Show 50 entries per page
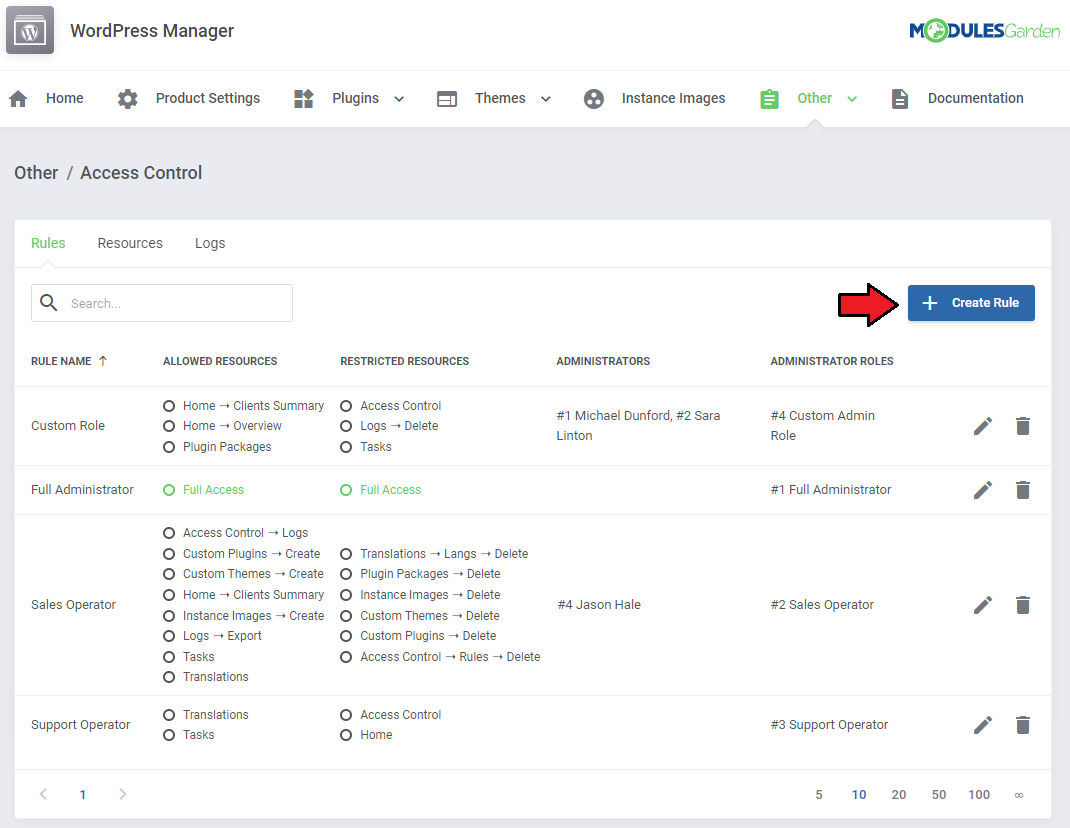This screenshot has height=828, width=1070. click(938, 795)
